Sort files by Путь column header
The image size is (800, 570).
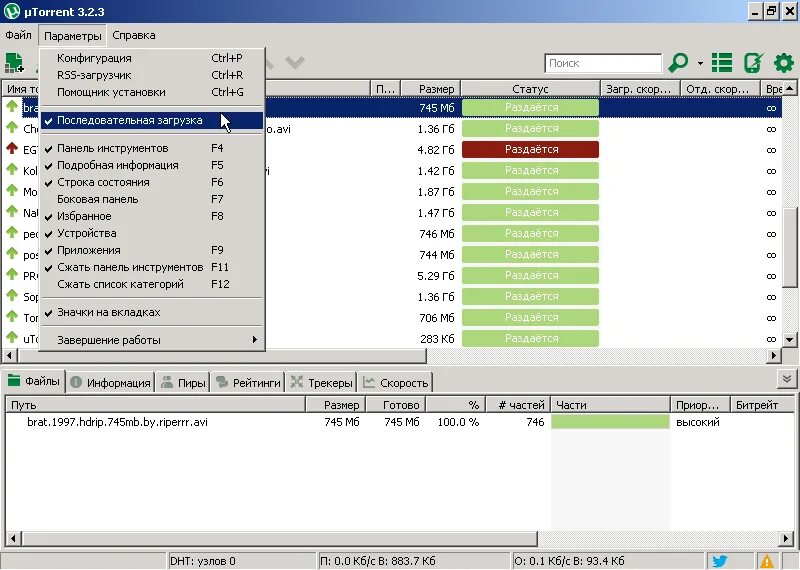pyautogui.click(x=155, y=405)
